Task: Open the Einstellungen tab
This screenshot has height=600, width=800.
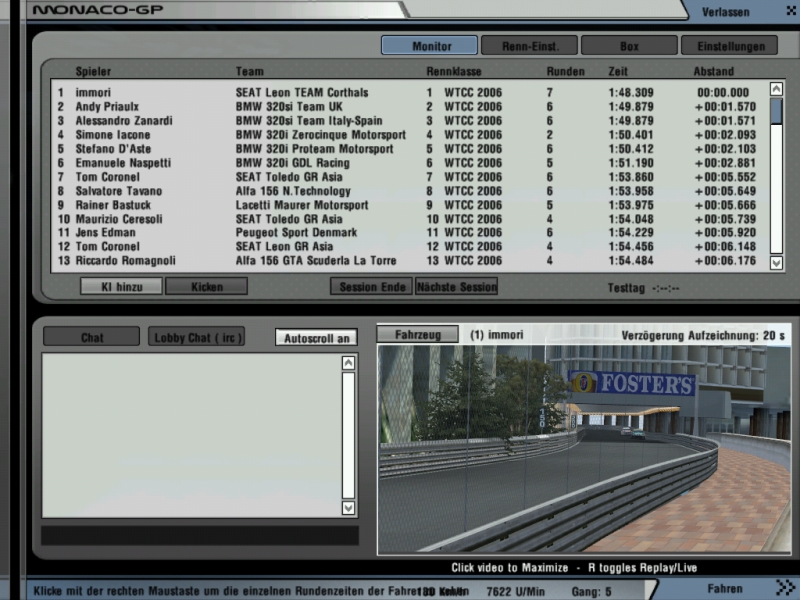Action: click(x=729, y=46)
